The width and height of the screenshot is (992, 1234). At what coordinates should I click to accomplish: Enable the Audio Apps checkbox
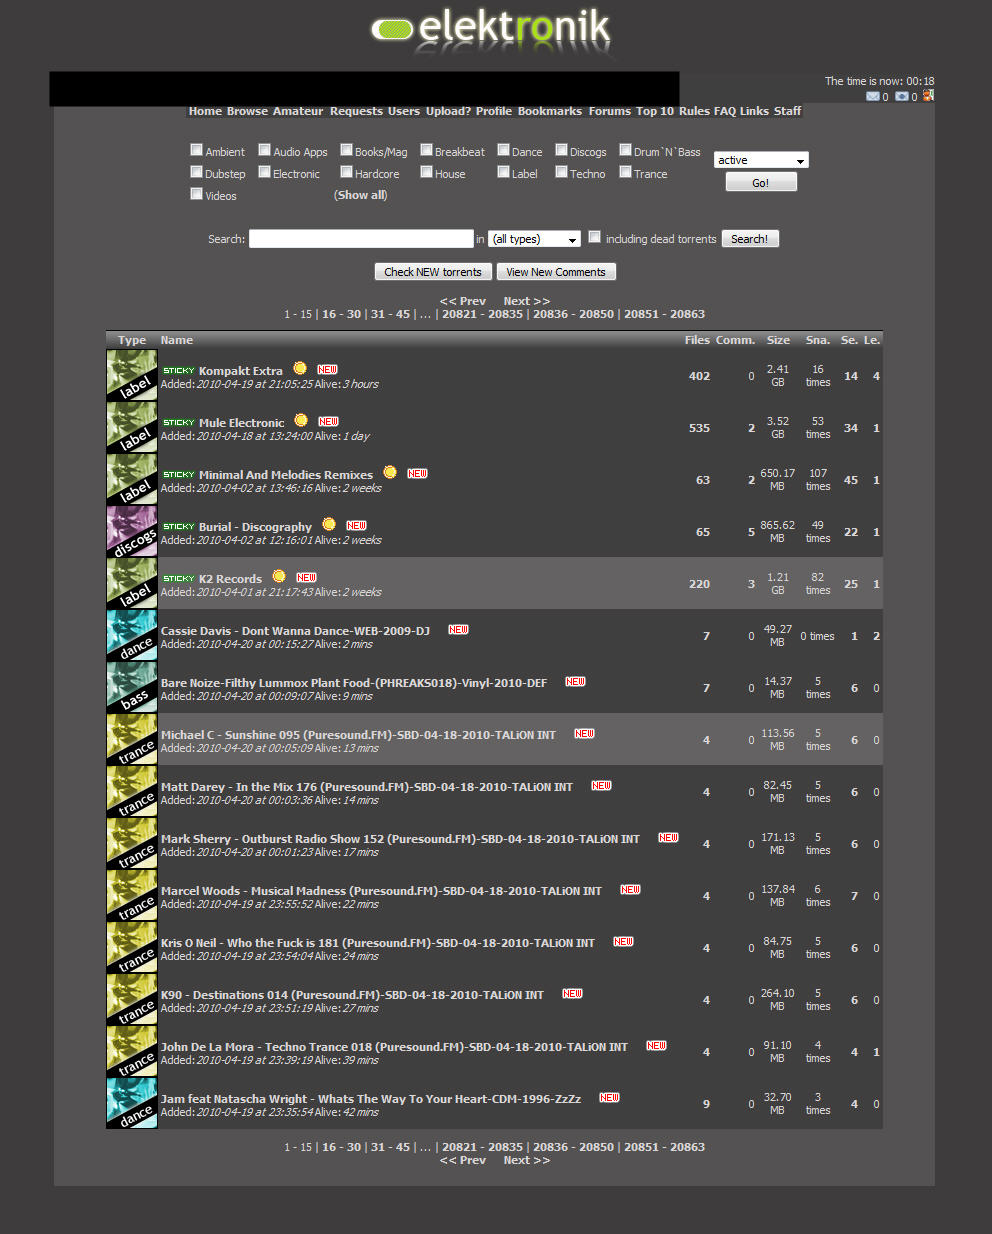point(265,150)
